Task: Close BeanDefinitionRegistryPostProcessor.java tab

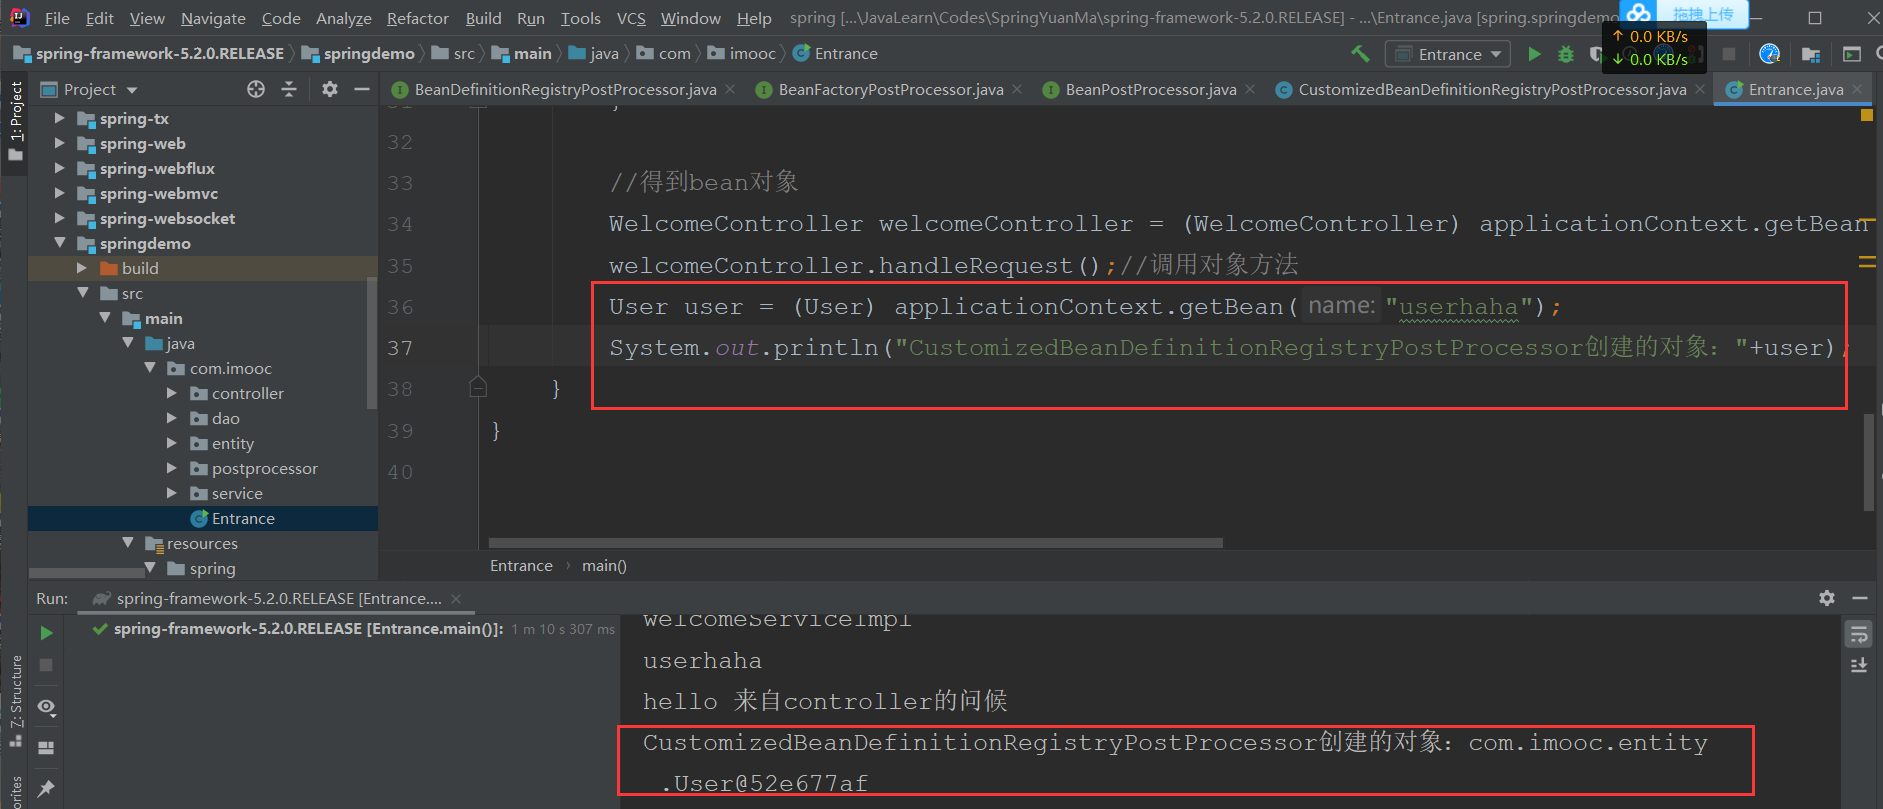Action: tap(731, 89)
